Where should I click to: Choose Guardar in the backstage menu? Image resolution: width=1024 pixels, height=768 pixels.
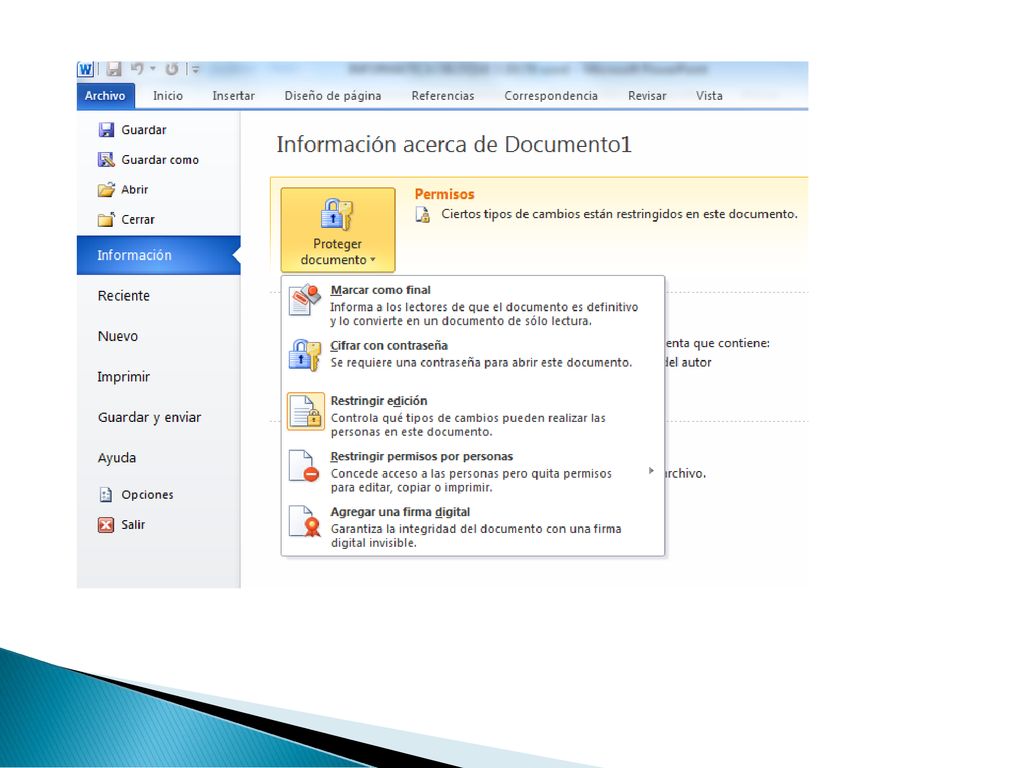[144, 130]
